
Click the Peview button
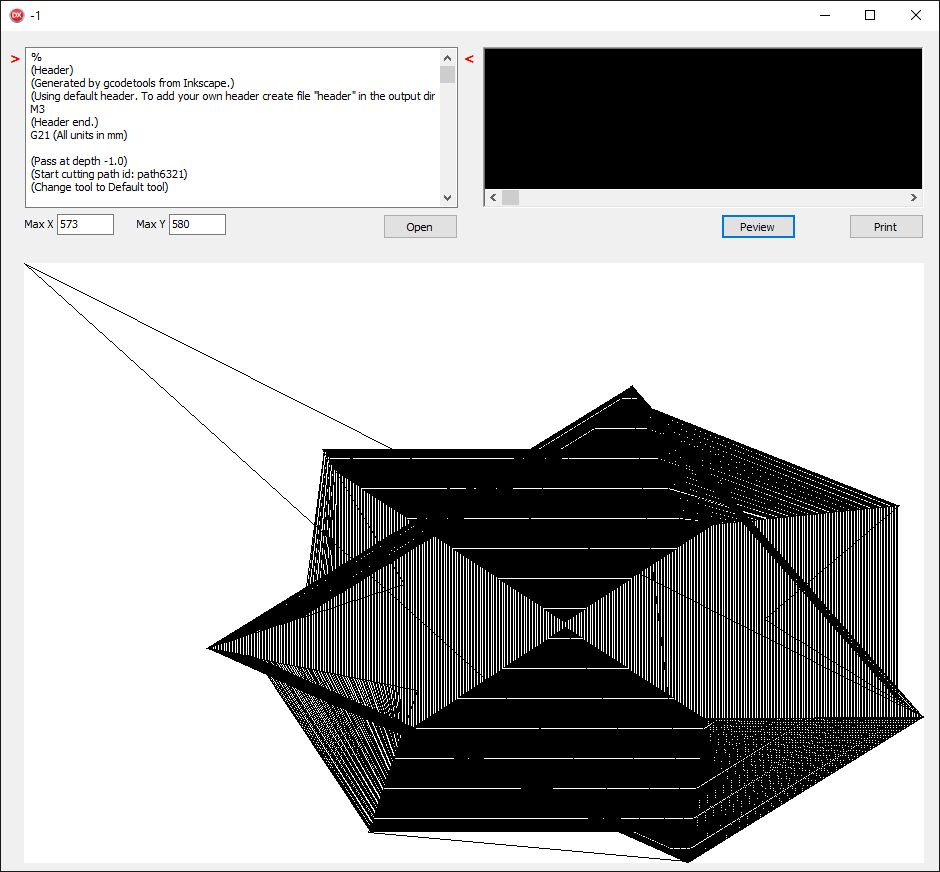pyautogui.click(x=757, y=227)
